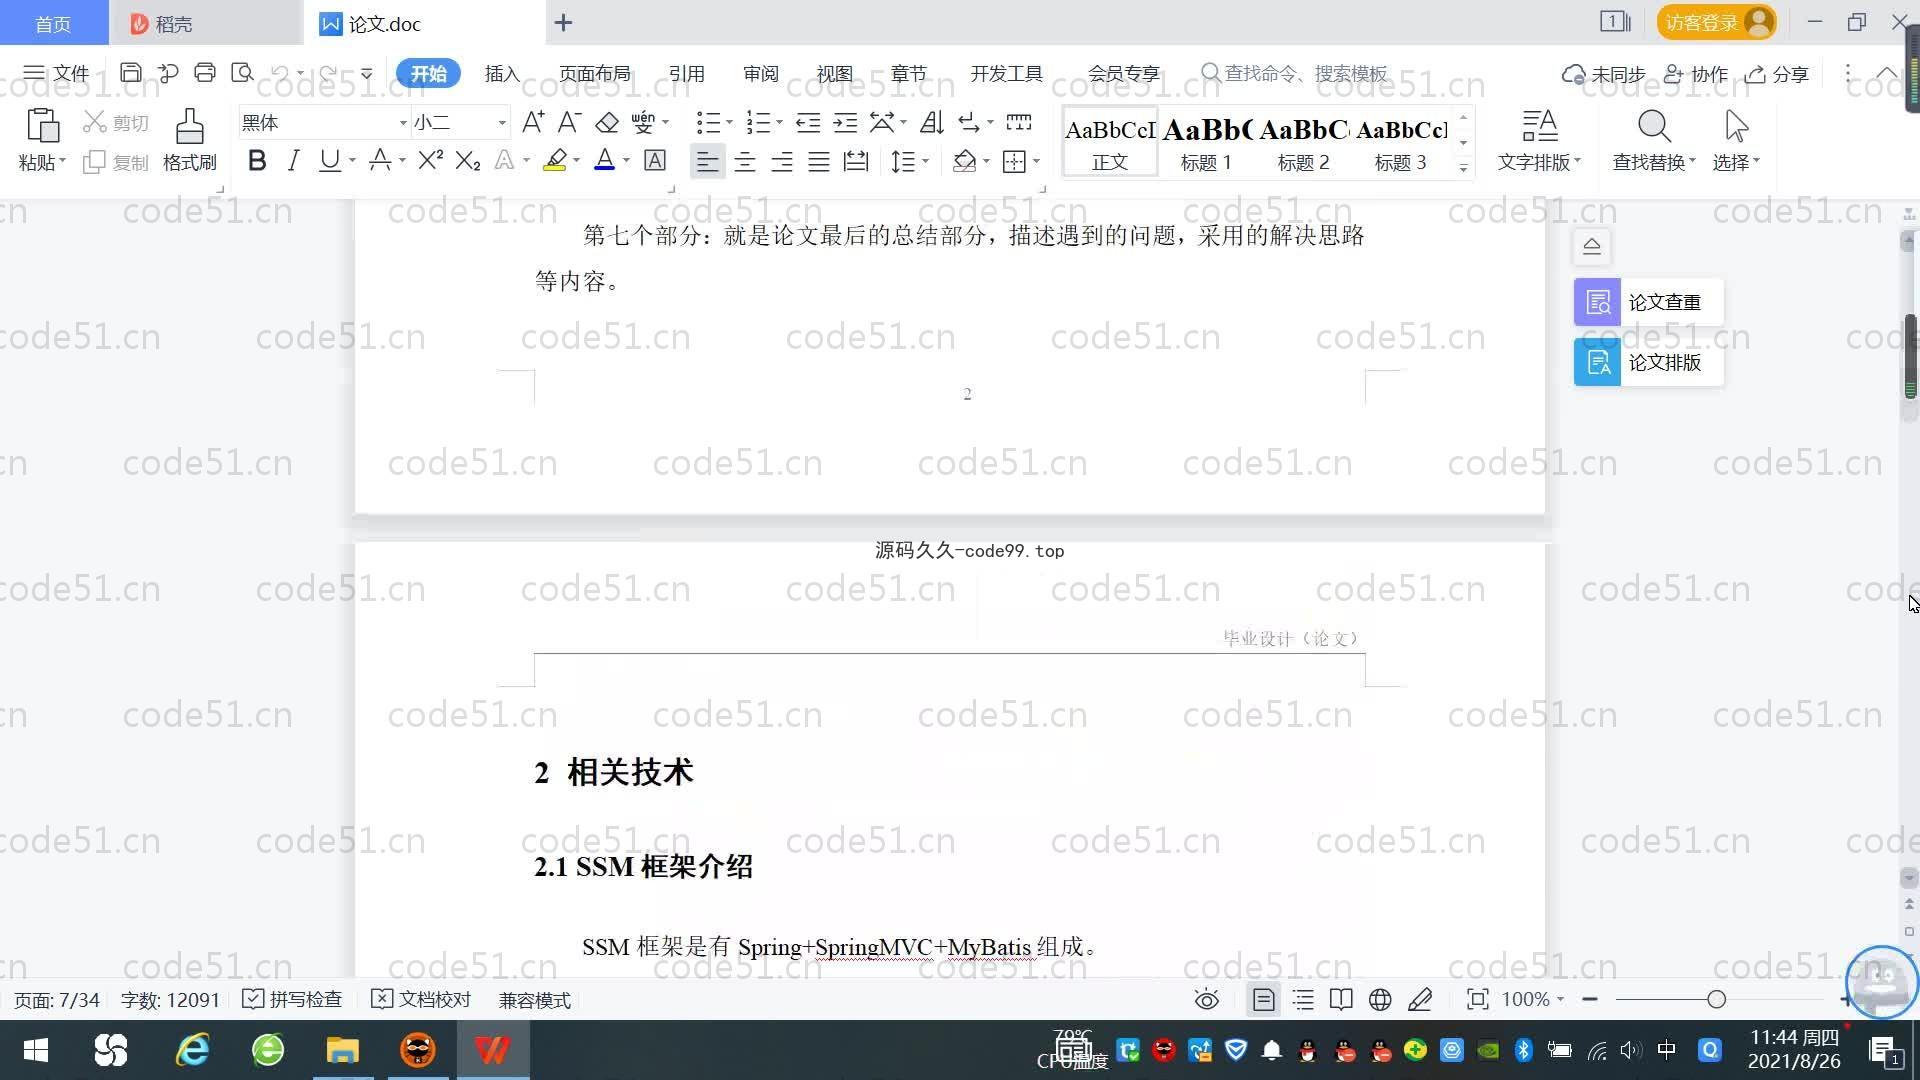This screenshot has width=1920, height=1080.
Task: Toggle left text alignment
Action: [x=707, y=161]
